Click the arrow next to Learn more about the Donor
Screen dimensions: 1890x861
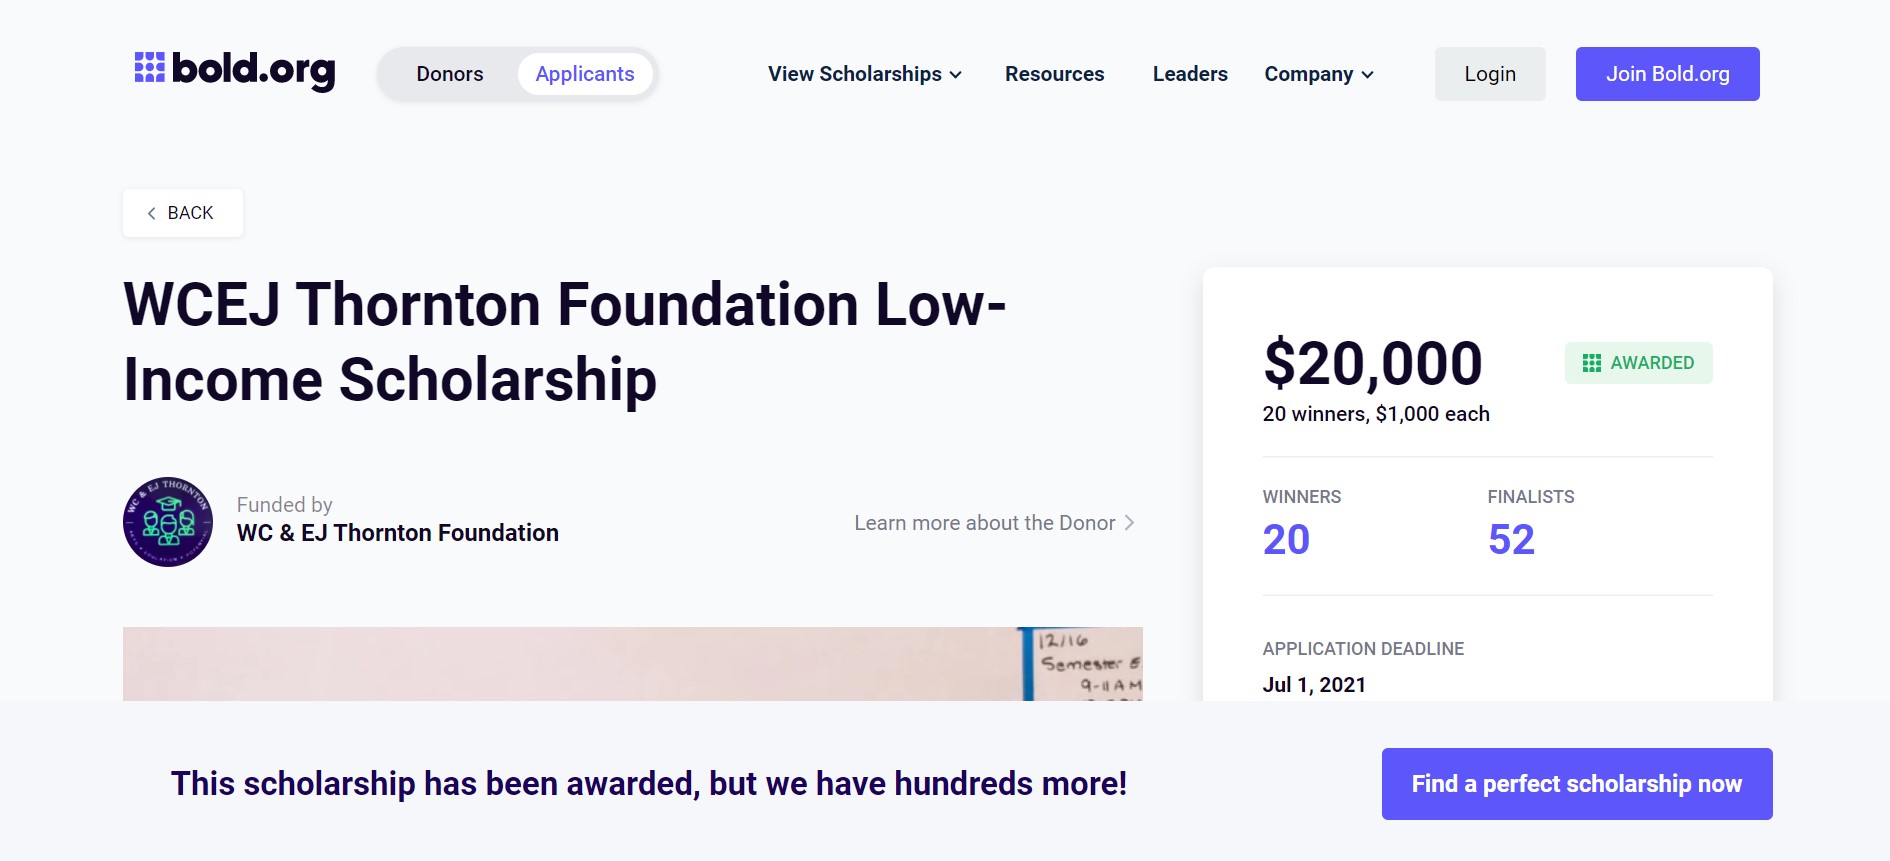1130,523
